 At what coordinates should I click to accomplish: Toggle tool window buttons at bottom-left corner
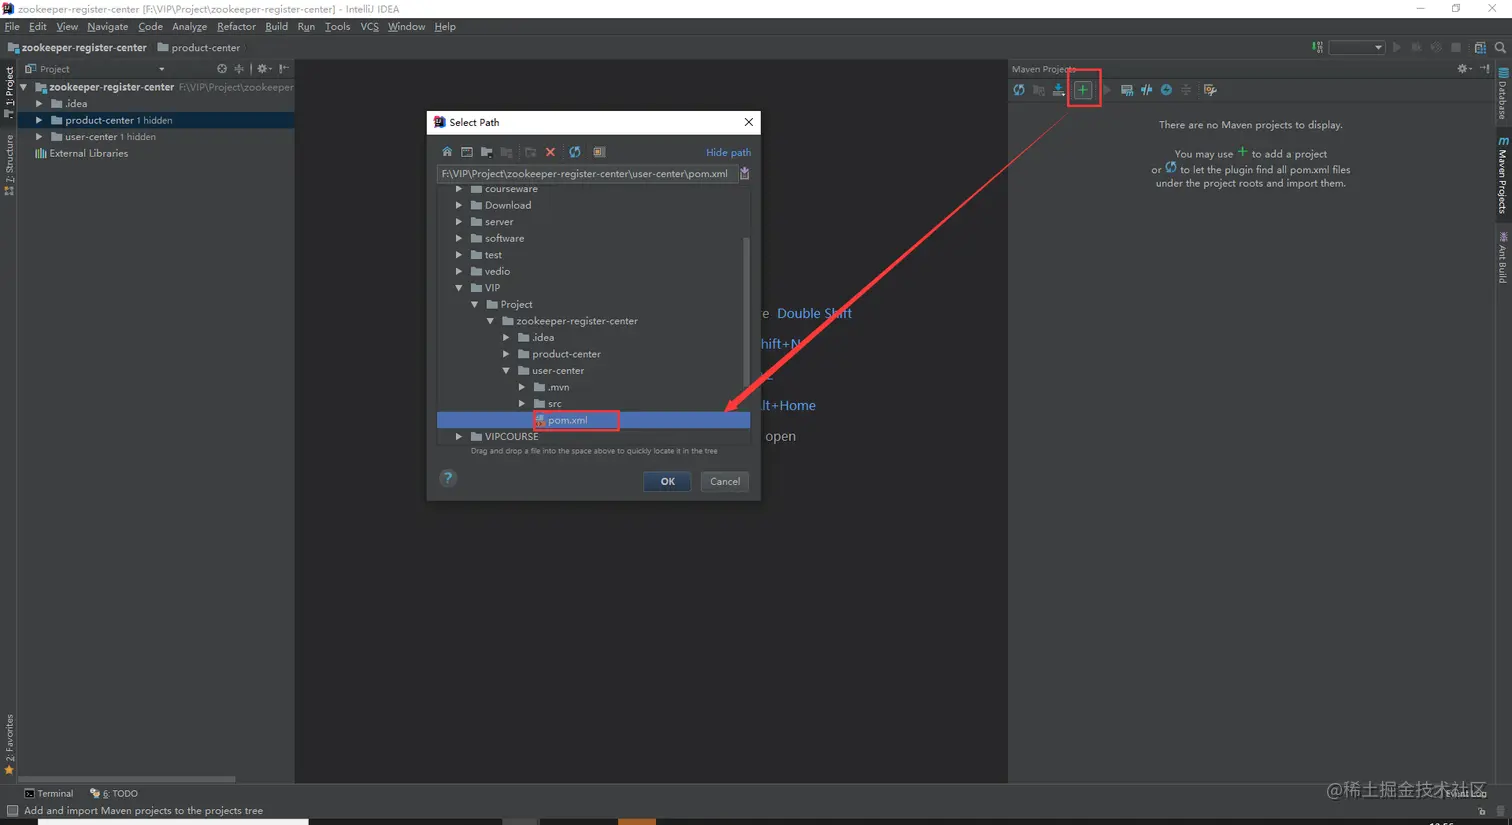pyautogui.click(x=12, y=811)
